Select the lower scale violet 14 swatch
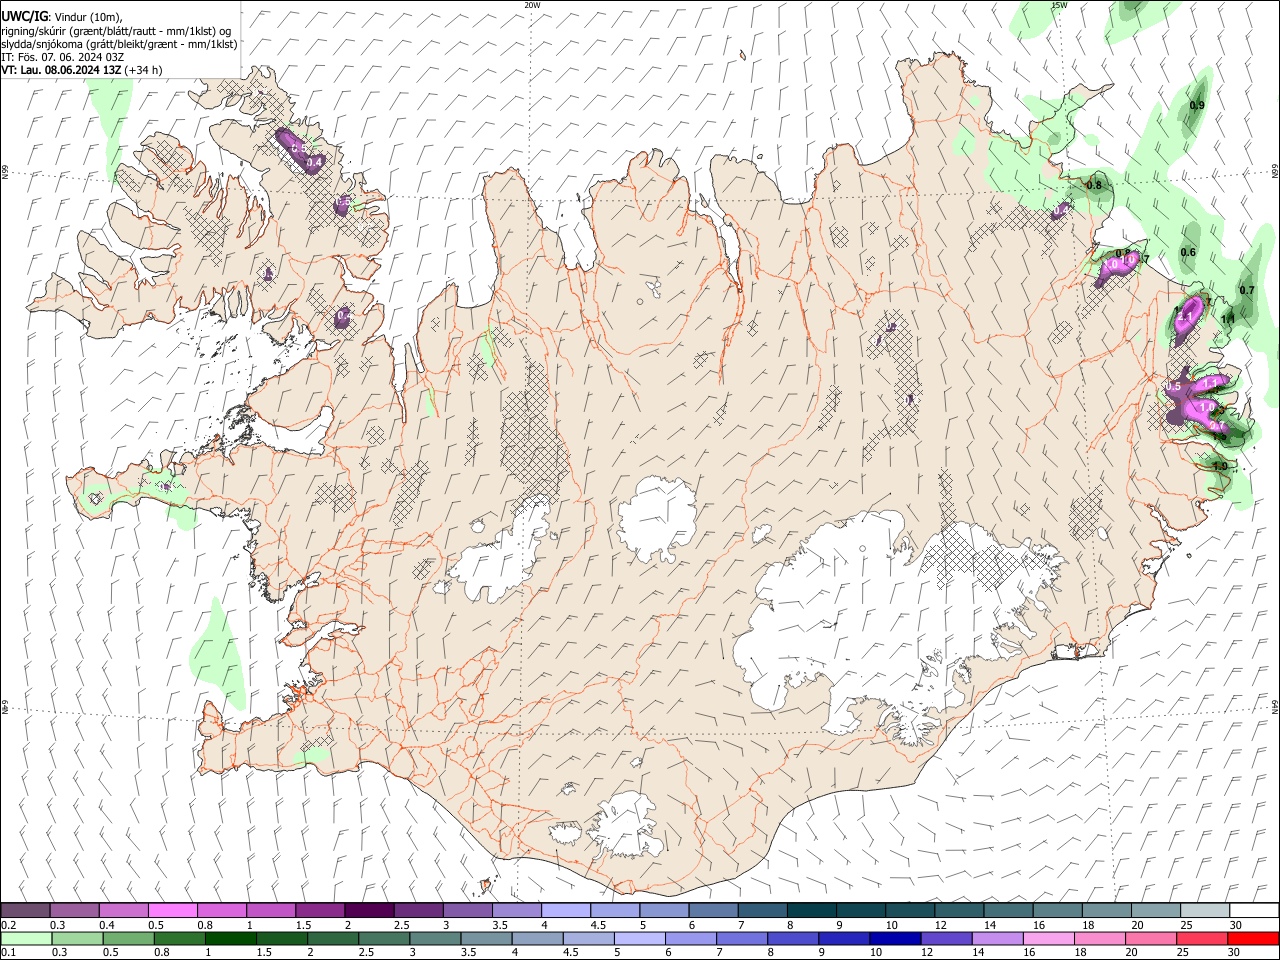The image size is (1280, 960). (996, 938)
